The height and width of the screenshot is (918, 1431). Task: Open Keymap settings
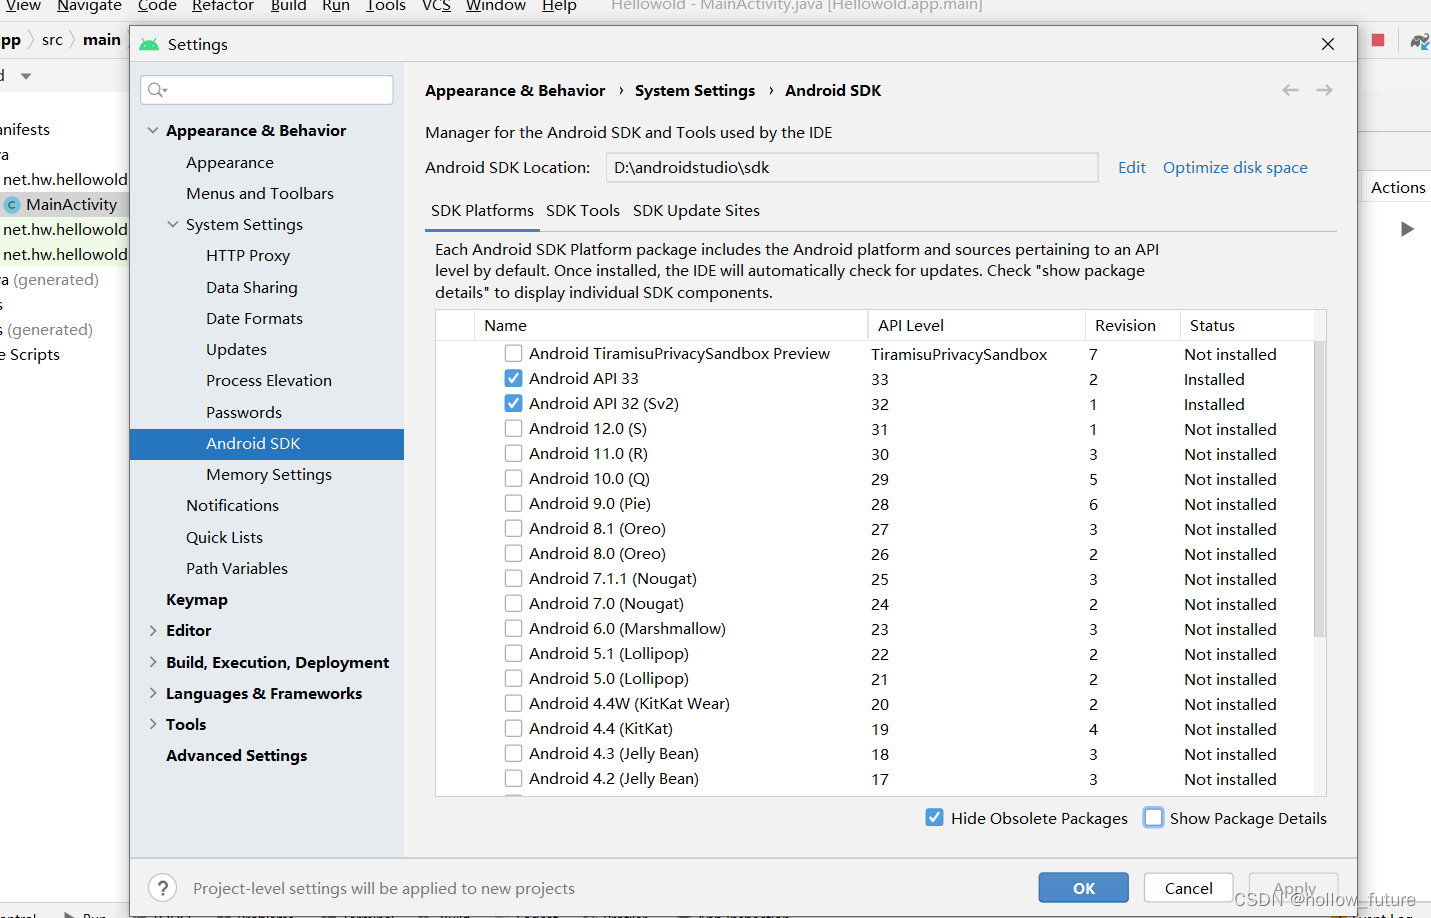pyautogui.click(x=197, y=600)
